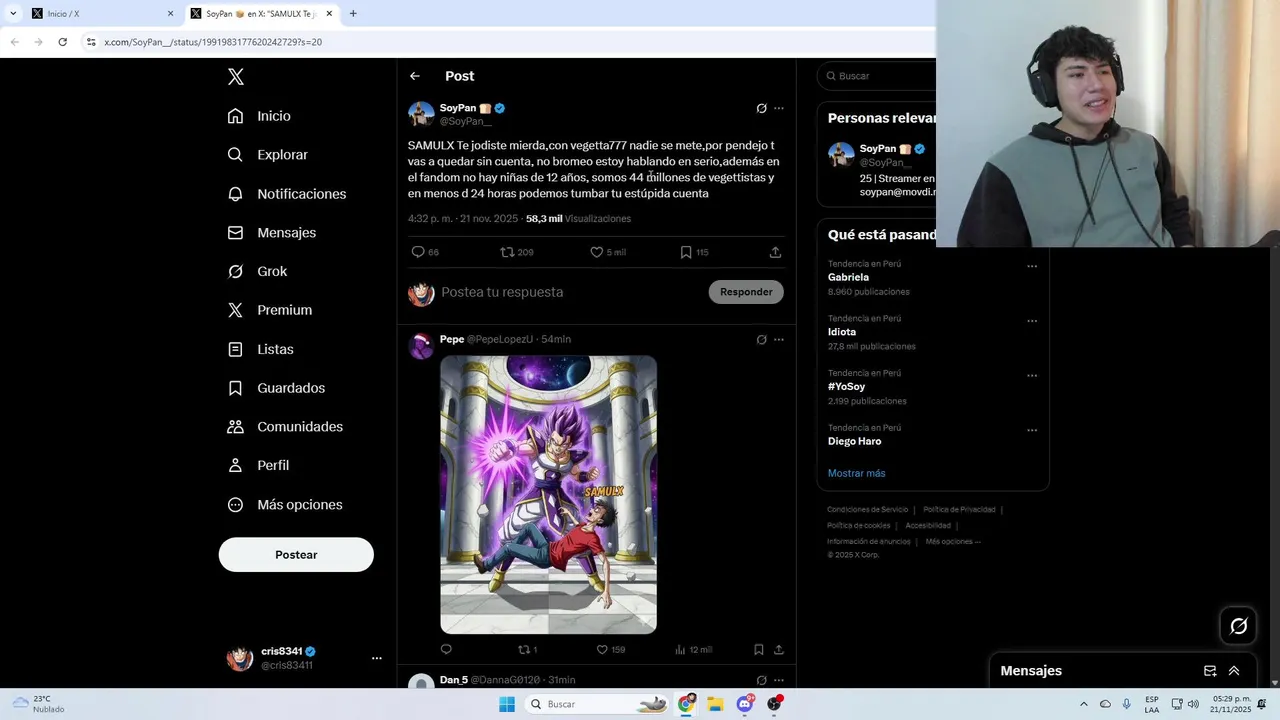Click the Responder button
Image resolution: width=1280 pixels, height=720 pixels.
pyautogui.click(x=746, y=292)
